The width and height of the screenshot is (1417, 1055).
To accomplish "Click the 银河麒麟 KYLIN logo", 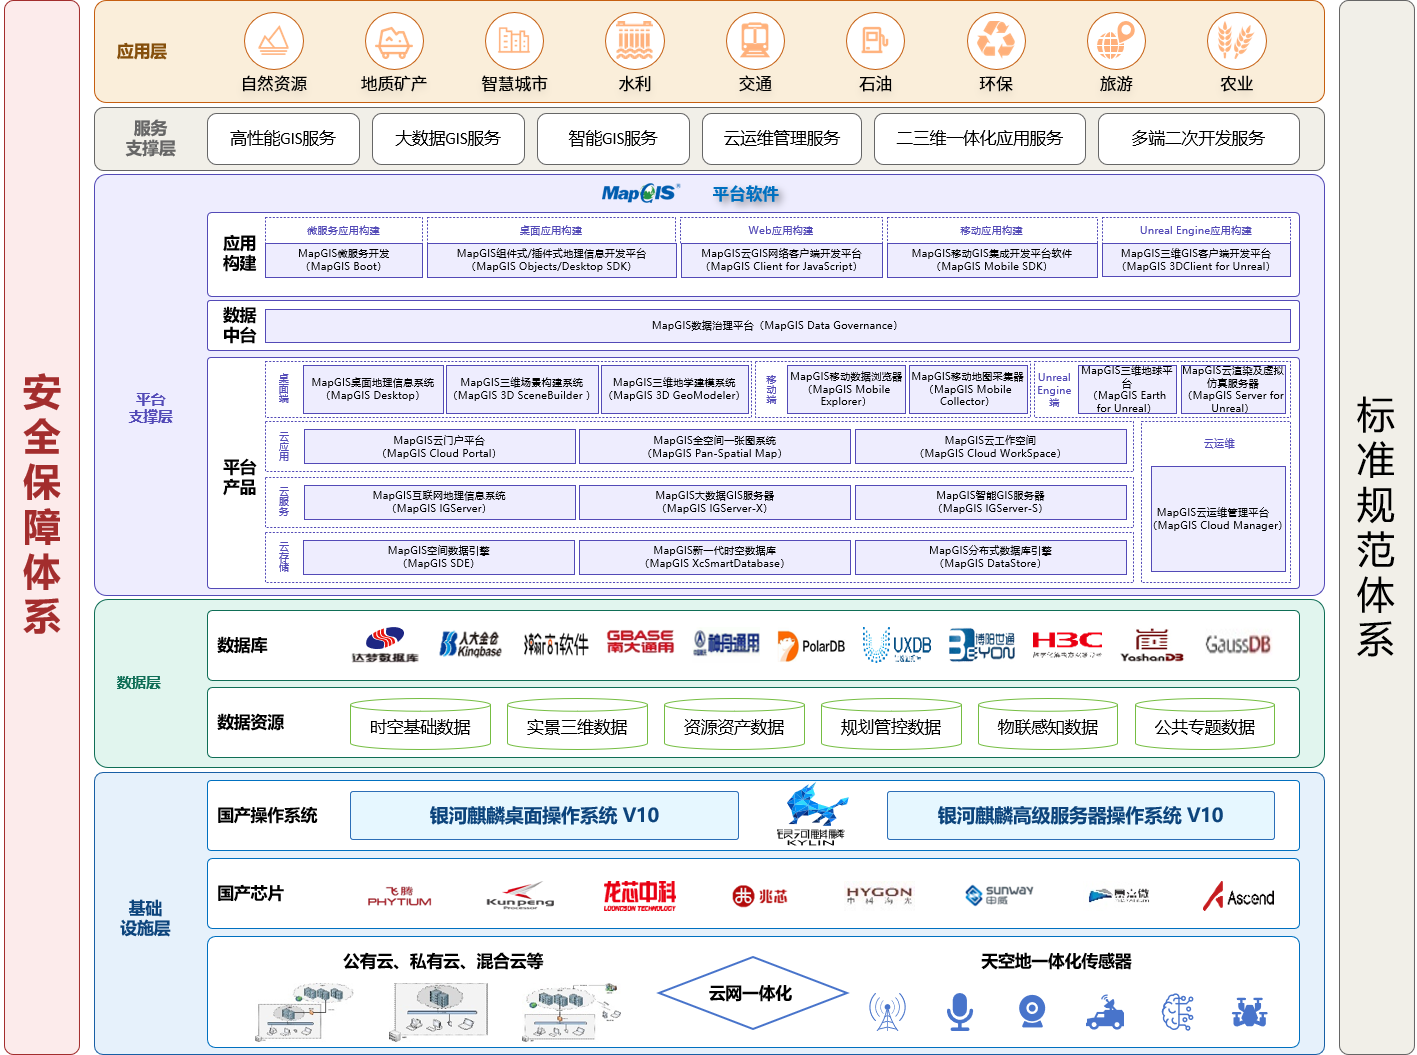I will pos(811,815).
